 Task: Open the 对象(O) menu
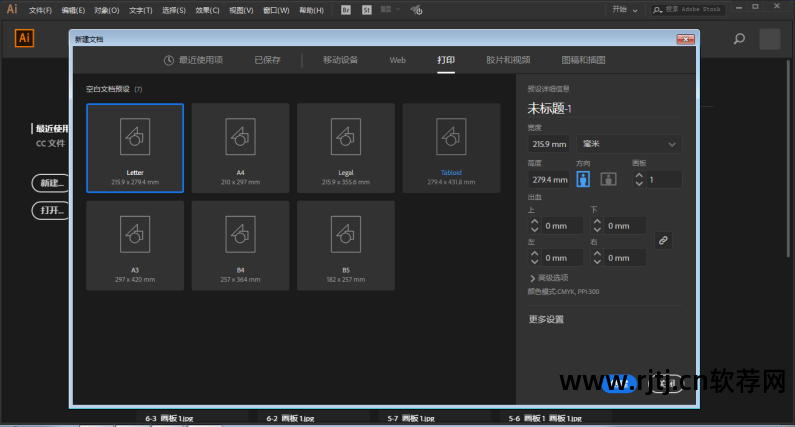click(x=106, y=10)
